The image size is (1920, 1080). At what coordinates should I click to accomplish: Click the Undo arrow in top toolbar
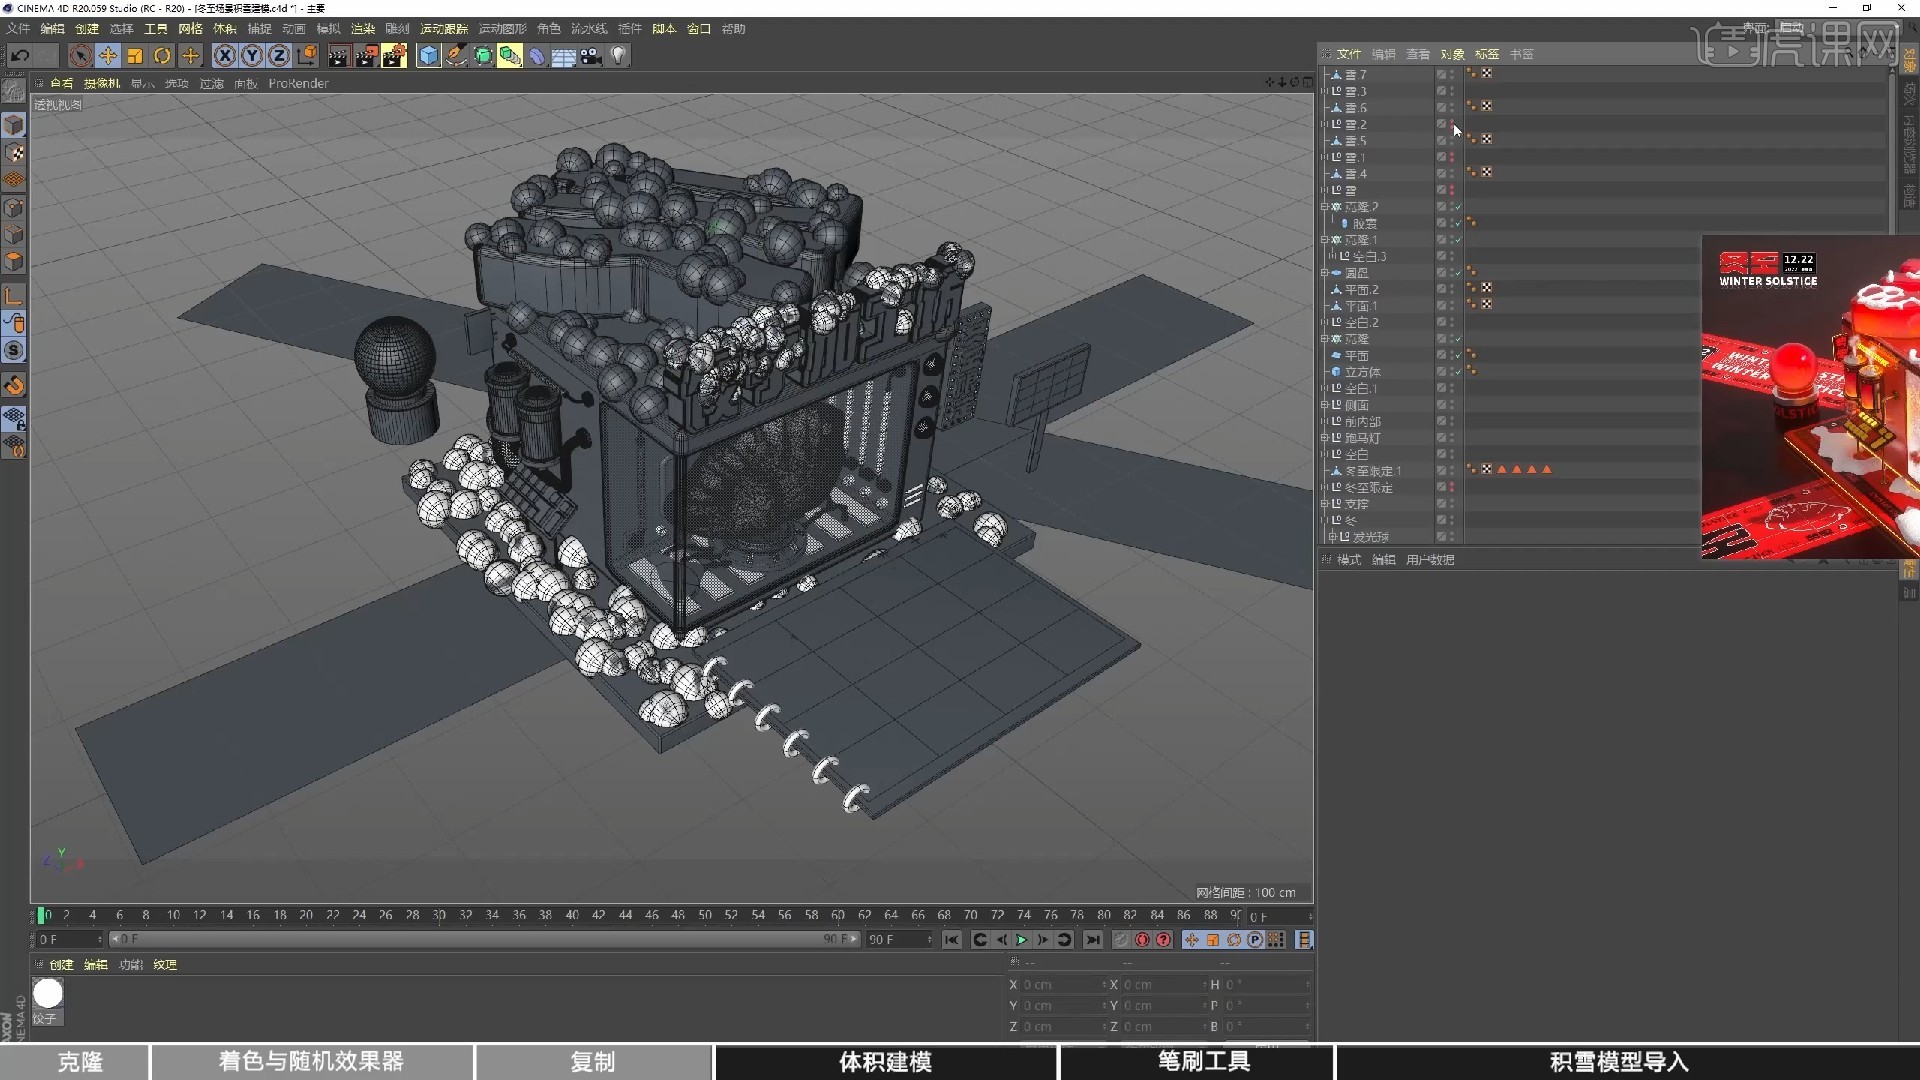(x=20, y=56)
